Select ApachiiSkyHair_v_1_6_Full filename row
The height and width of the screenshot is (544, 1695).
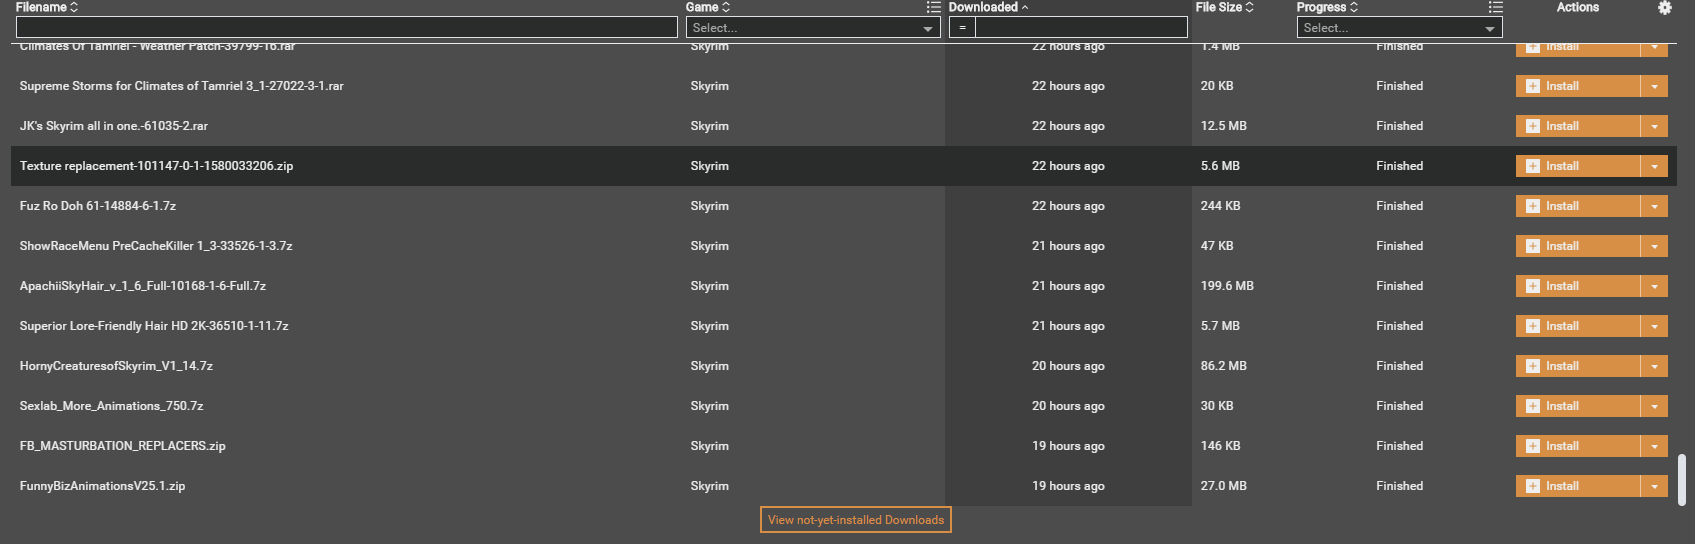pyautogui.click(x=143, y=286)
